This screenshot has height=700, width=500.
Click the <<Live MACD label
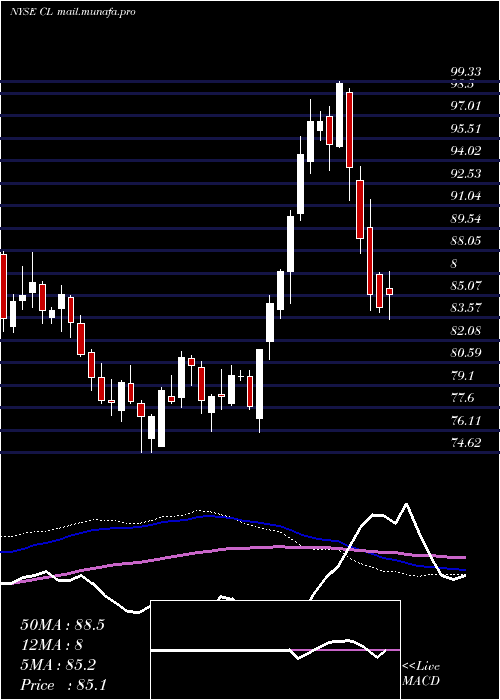pos(421,673)
